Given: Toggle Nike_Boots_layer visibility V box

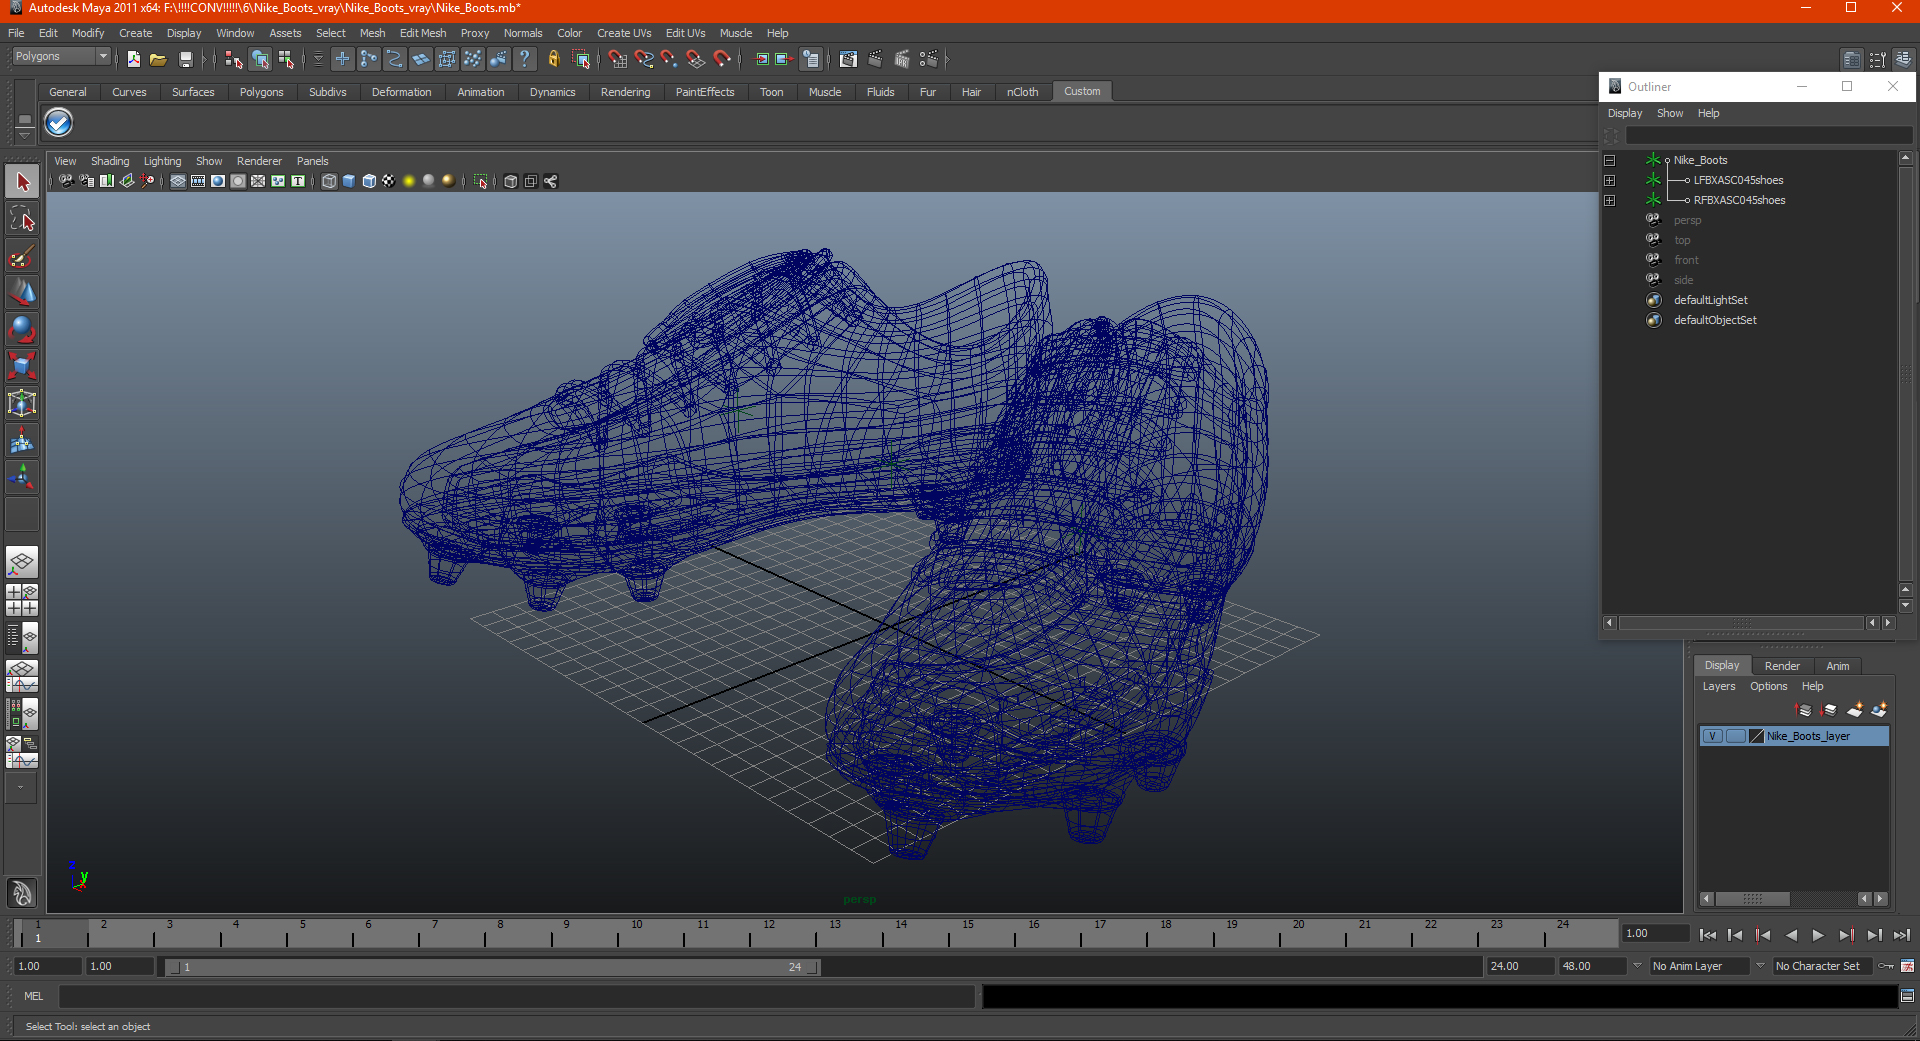Looking at the screenshot, I should (1712, 736).
